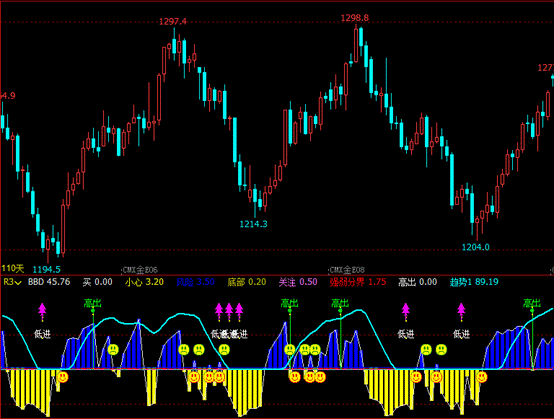Select the 关注 0.50 indicator label

(x=298, y=282)
